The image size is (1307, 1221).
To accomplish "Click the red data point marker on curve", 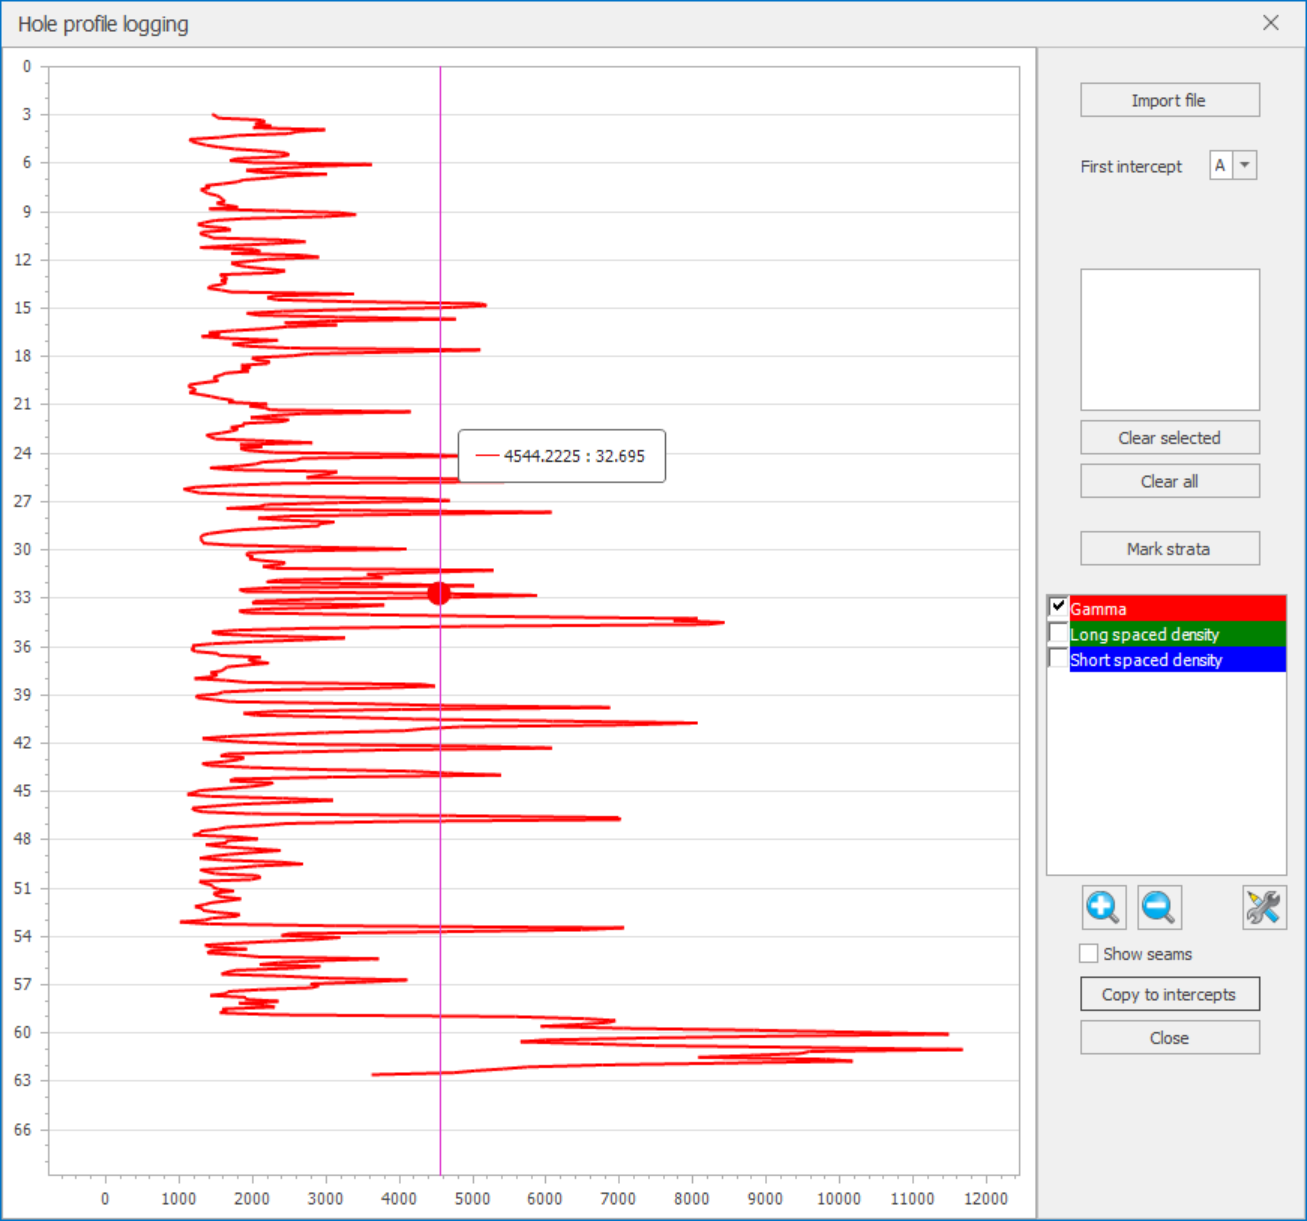I will [x=439, y=594].
